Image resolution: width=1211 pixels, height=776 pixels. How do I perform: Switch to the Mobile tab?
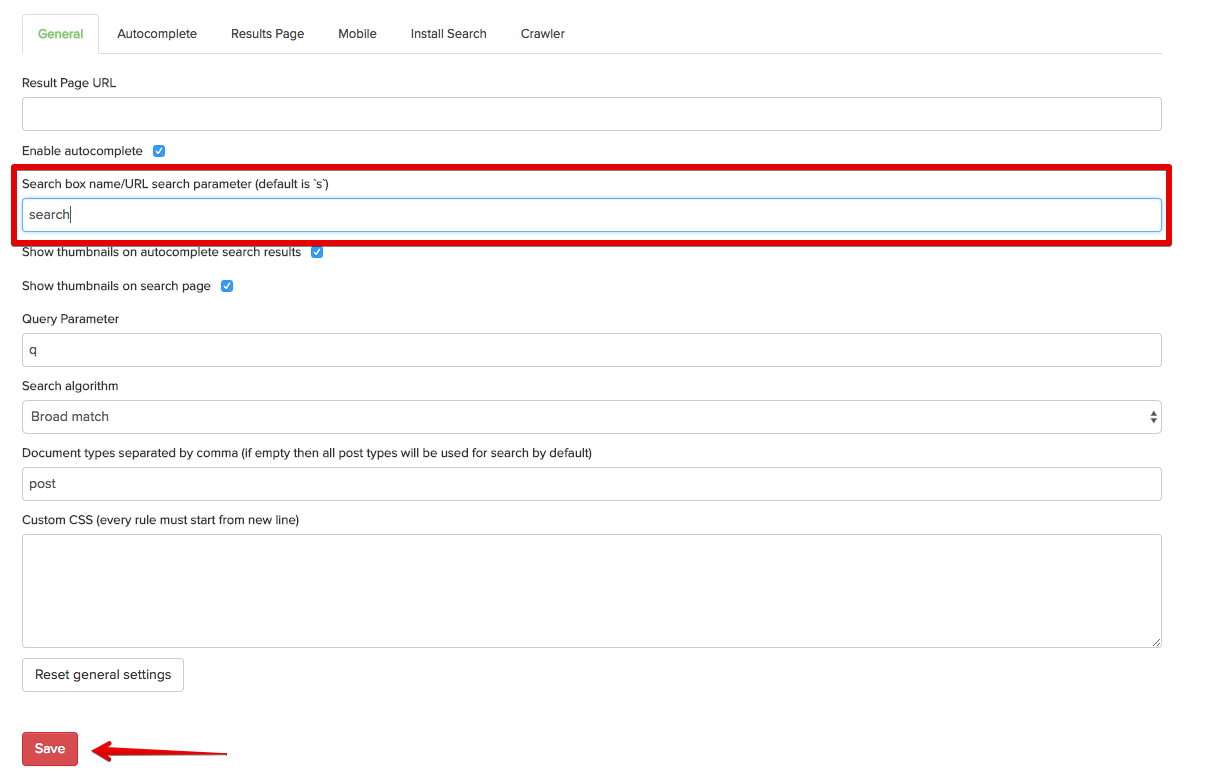point(357,34)
